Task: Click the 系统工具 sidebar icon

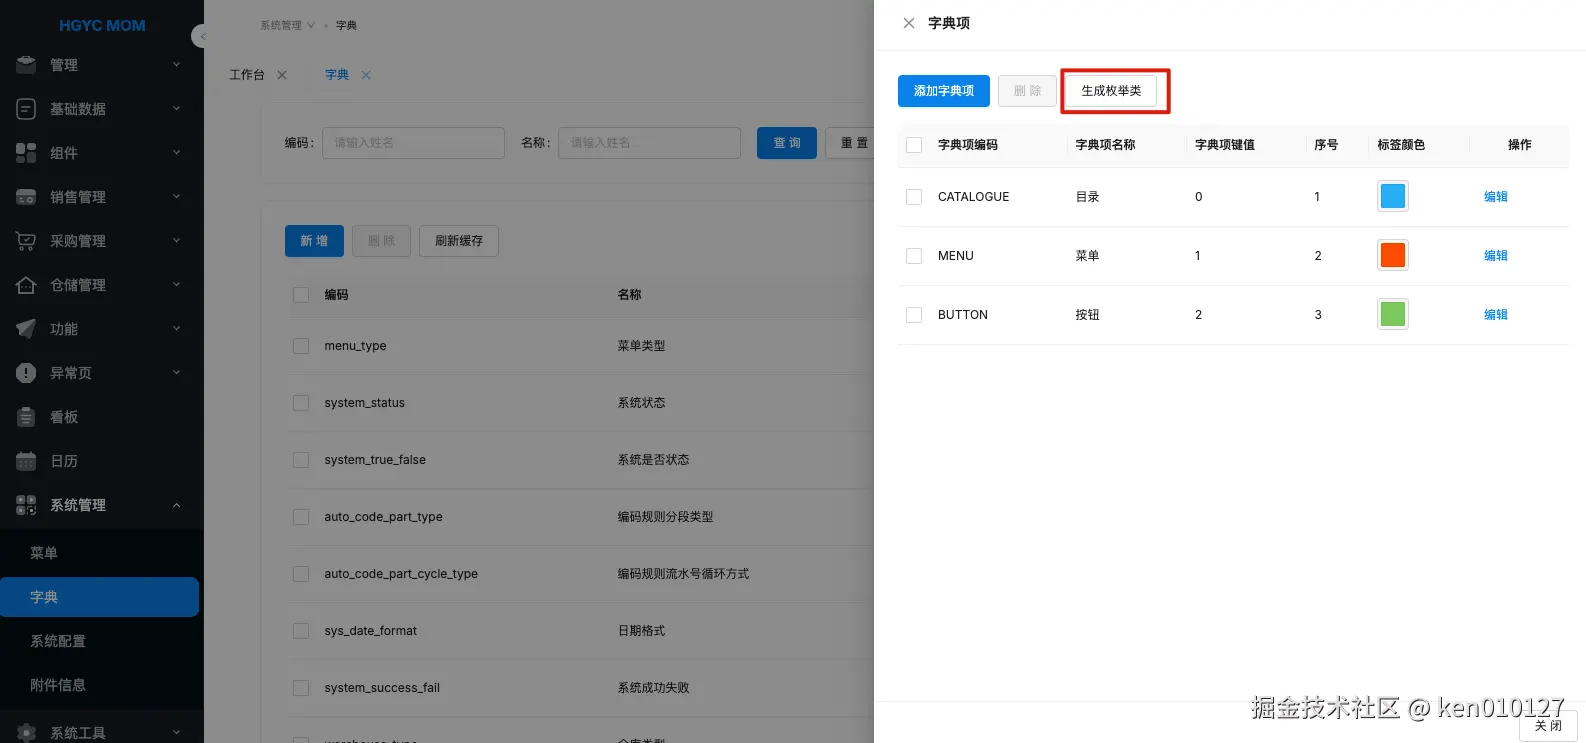Action: [x=26, y=733]
